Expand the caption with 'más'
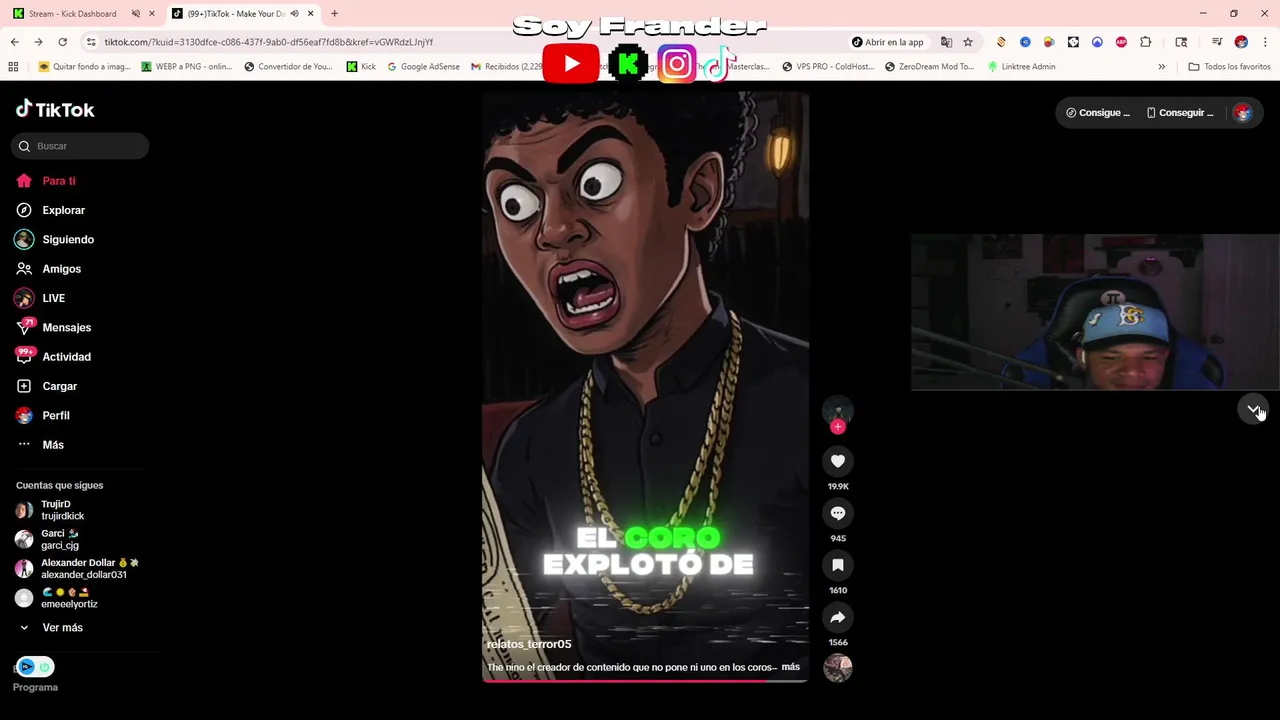The width and height of the screenshot is (1280, 720). [x=791, y=667]
